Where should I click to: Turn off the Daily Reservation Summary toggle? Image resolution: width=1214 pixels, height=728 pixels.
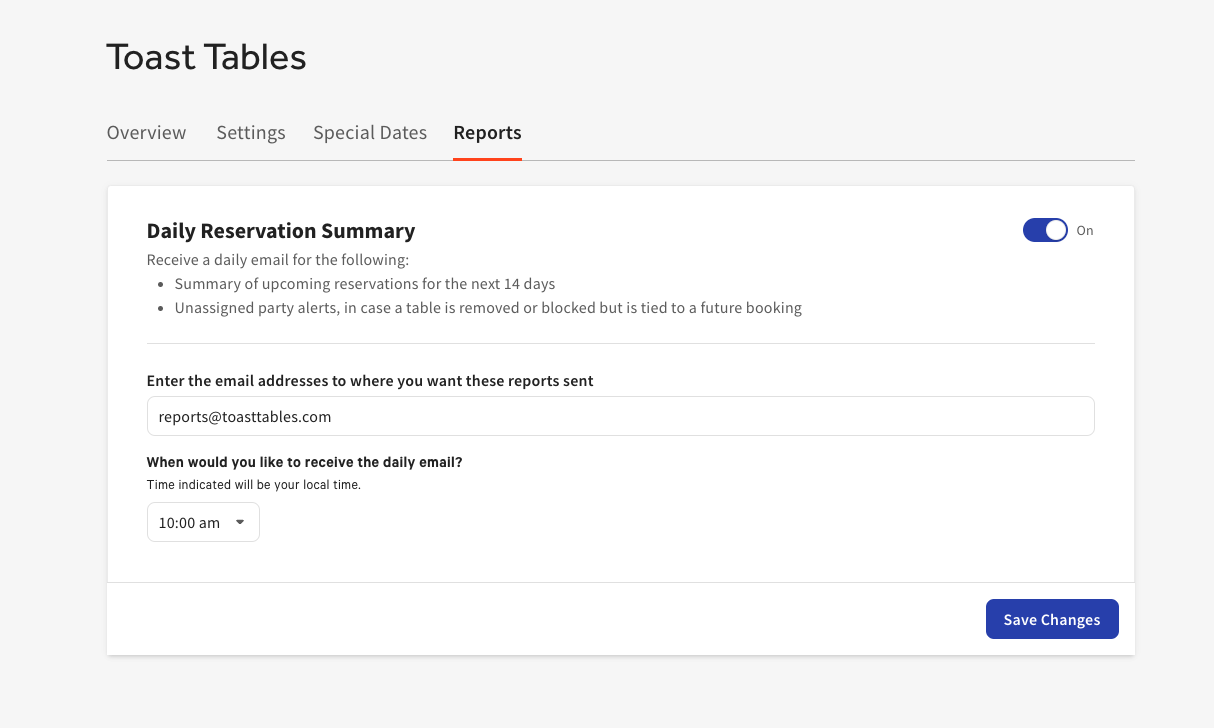(x=1045, y=231)
